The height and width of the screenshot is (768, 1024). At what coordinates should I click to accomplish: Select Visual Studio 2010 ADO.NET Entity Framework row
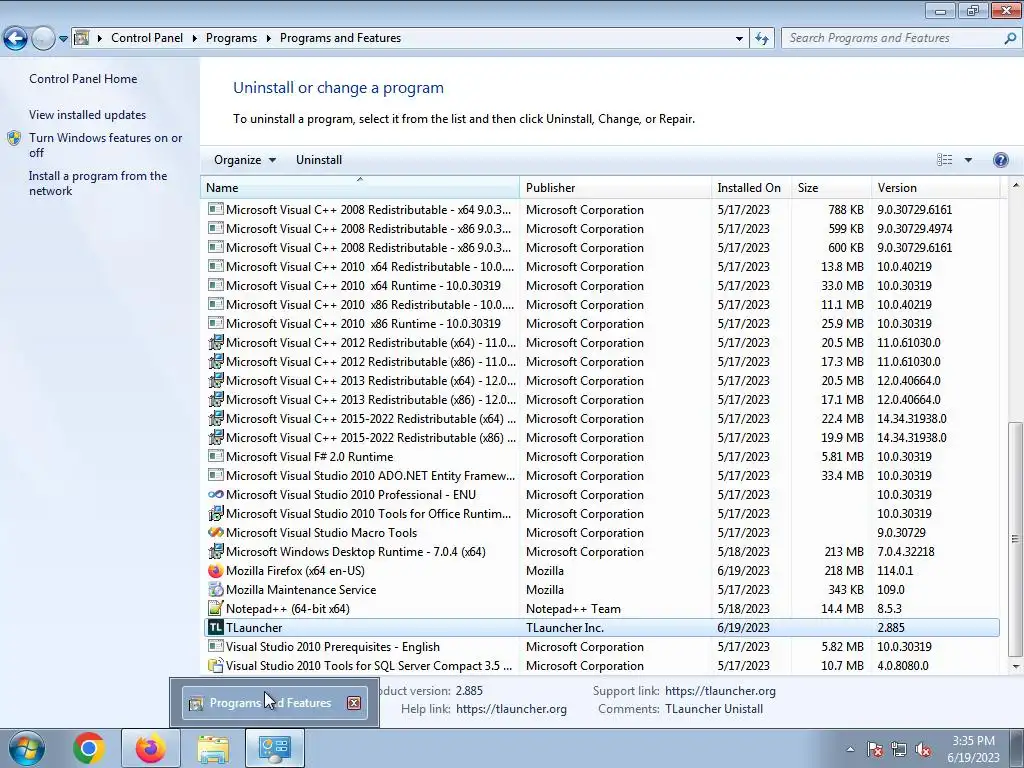(601, 475)
